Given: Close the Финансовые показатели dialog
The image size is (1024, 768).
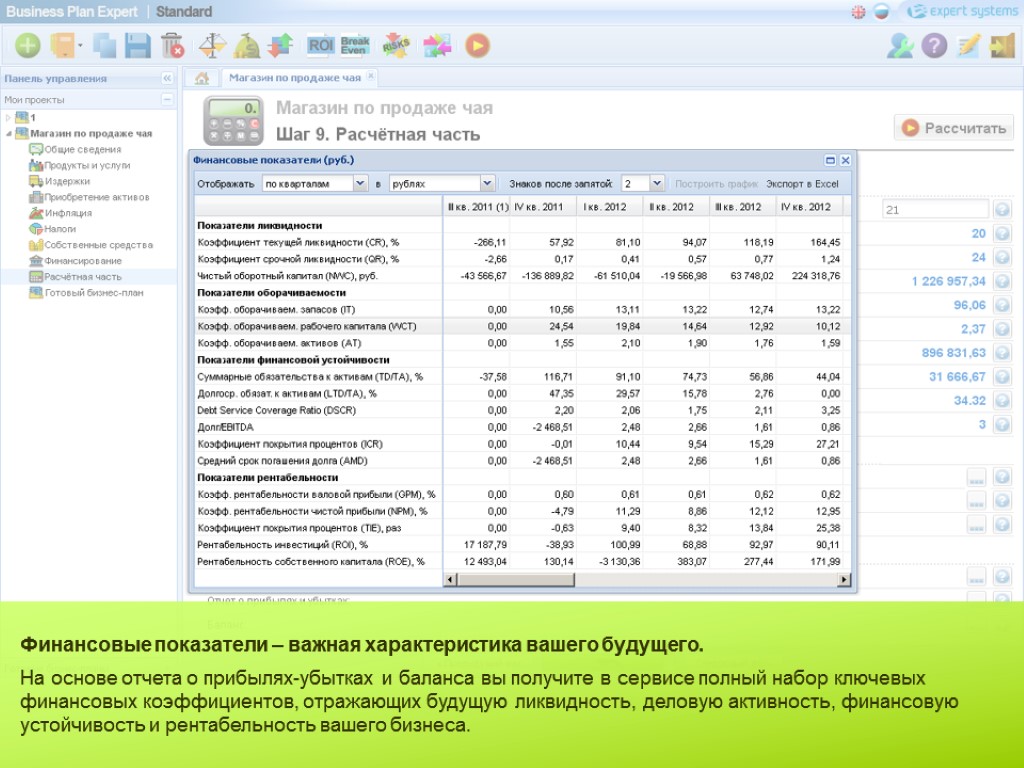Looking at the screenshot, I should [x=845, y=160].
